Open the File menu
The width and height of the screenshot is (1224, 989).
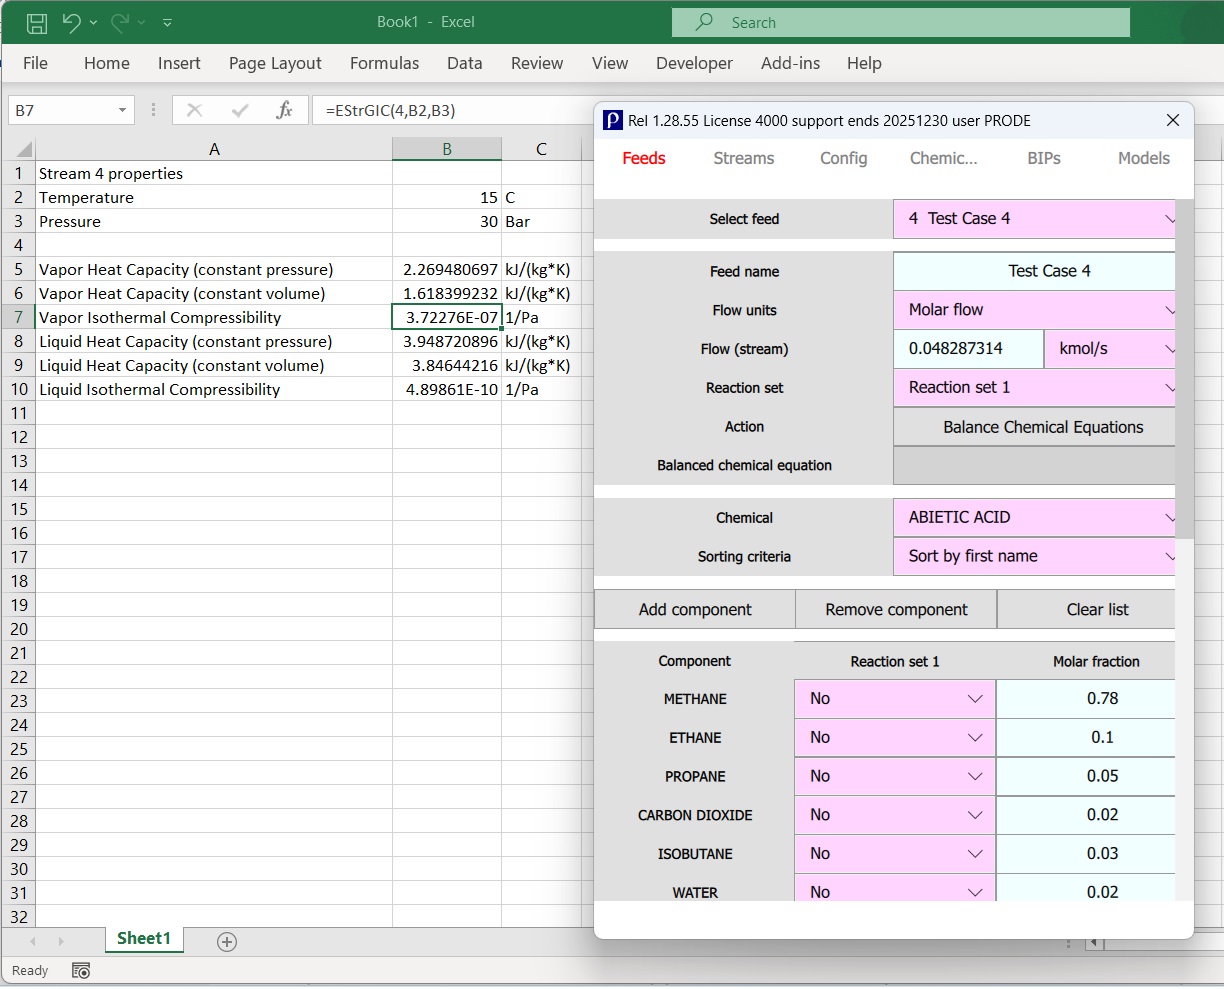click(35, 63)
